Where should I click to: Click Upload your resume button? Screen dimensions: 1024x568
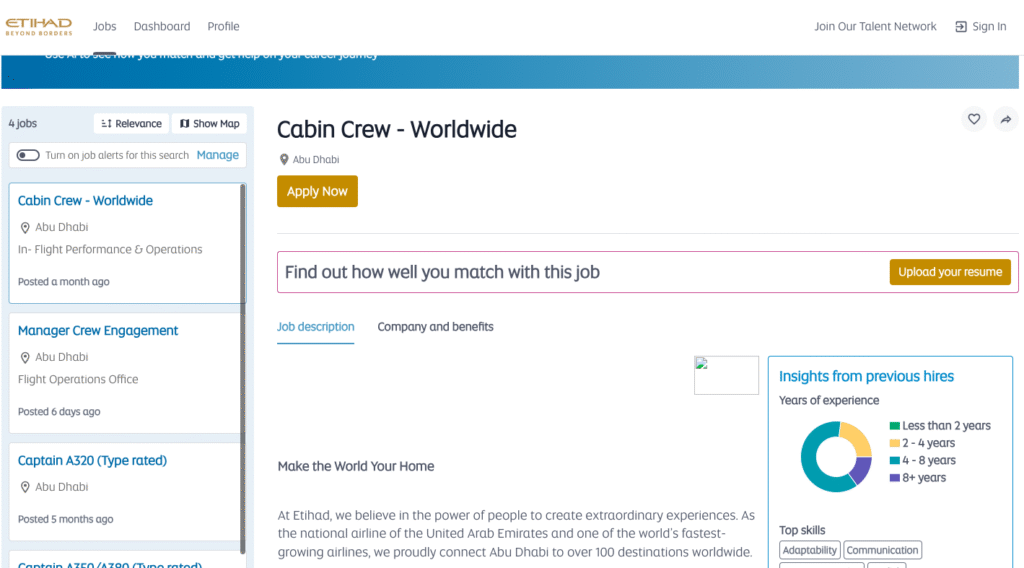pos(950,272)
